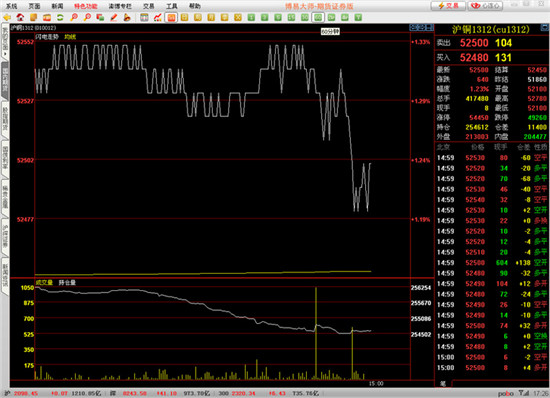Screen dimensions: 550x398
Task: Click the 交易 lightning trade button
Action: tap(448, 6)
